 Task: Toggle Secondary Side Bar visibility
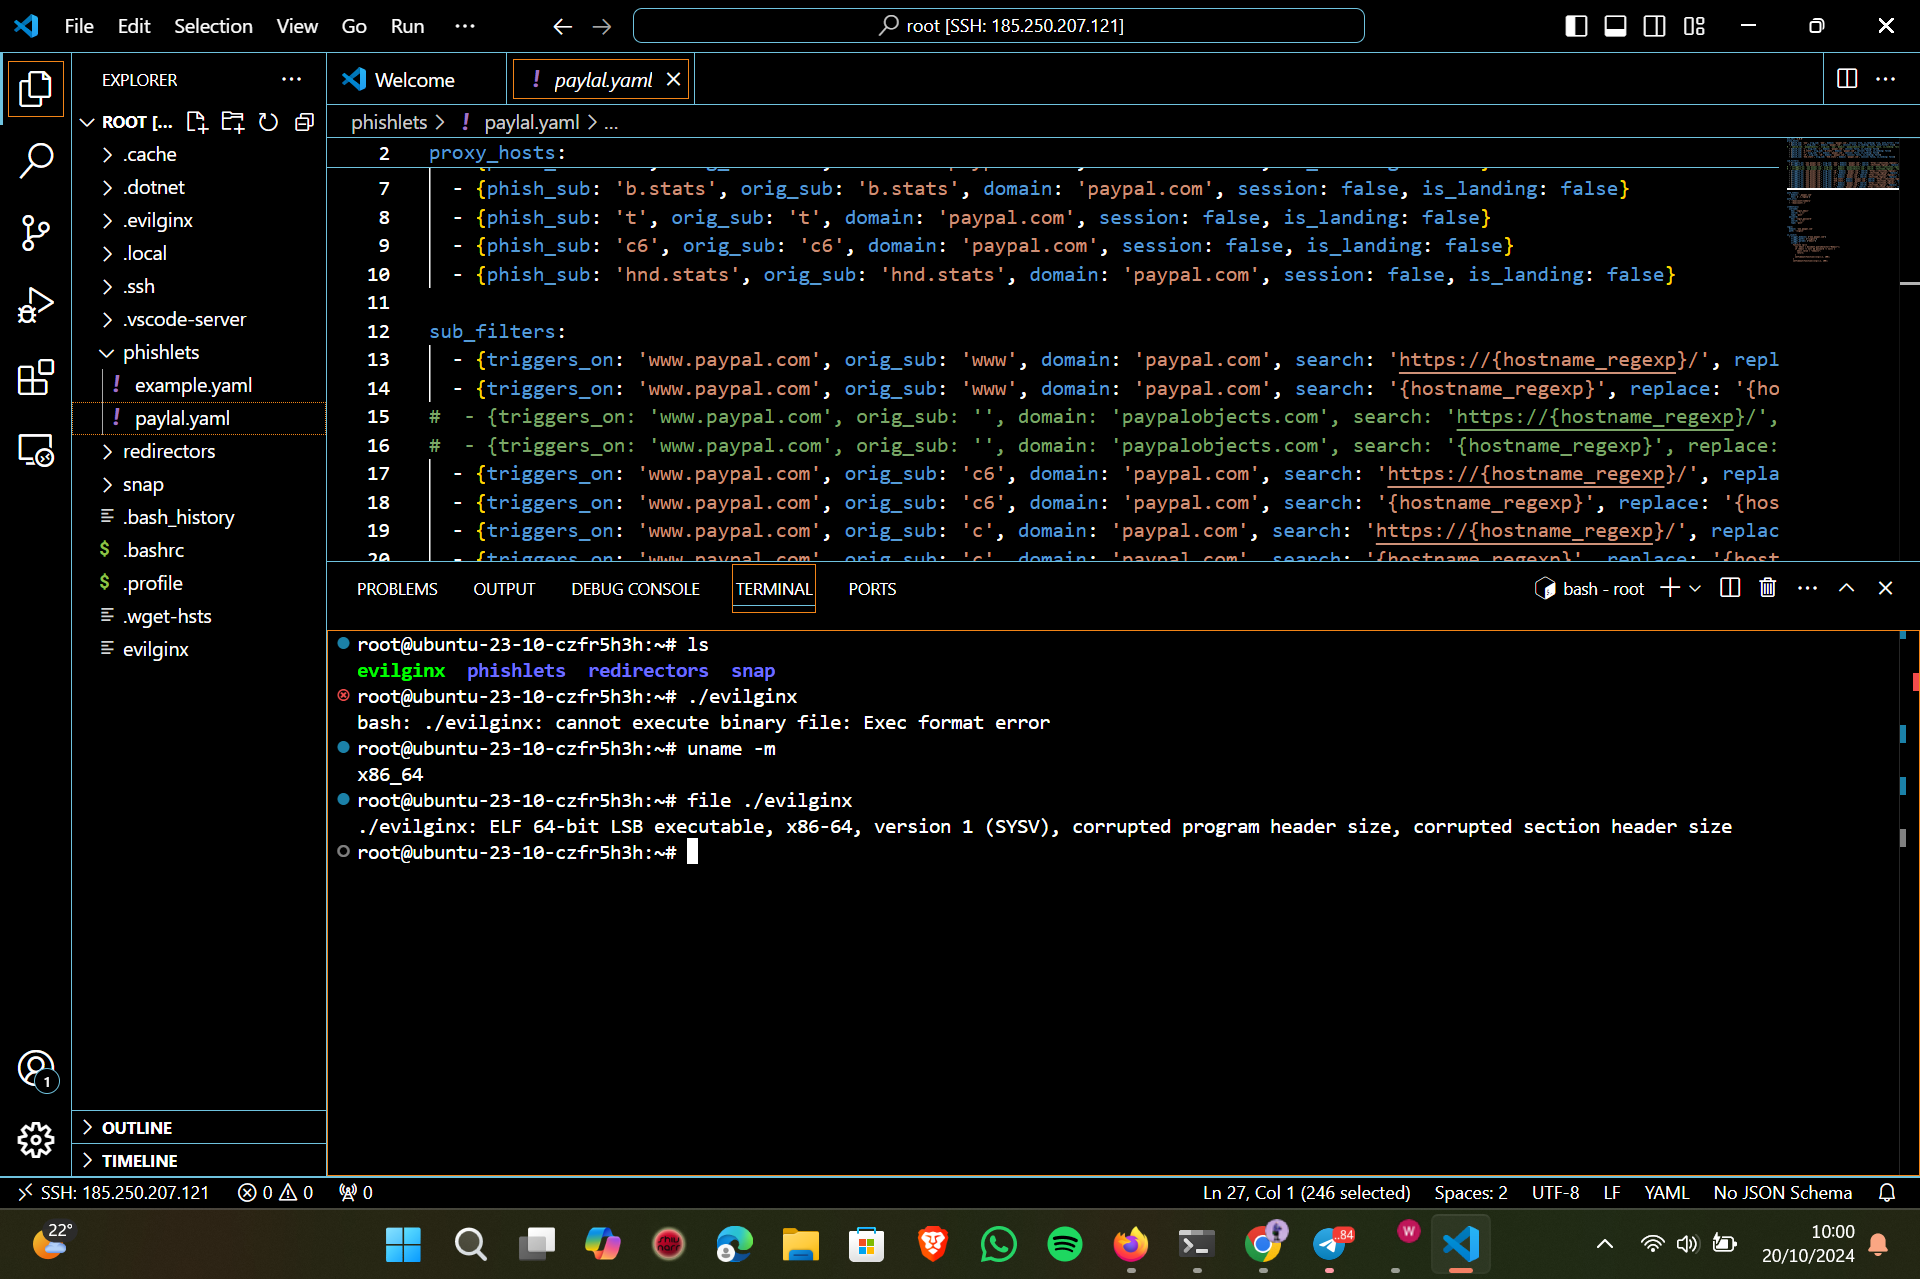1655,26
